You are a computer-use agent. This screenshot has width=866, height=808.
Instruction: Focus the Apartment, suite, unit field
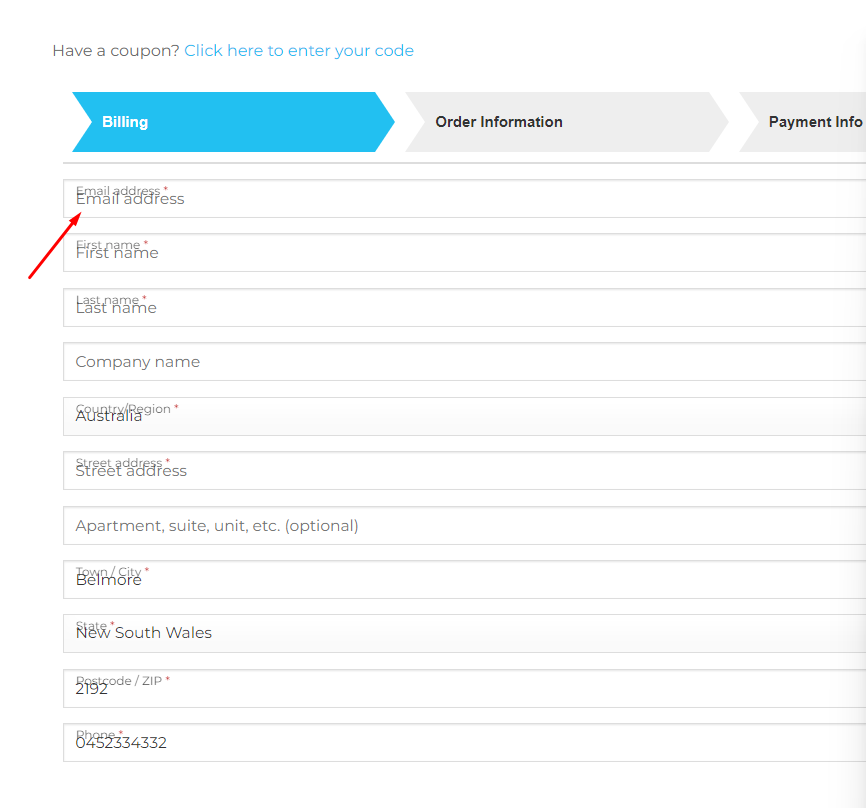464,525
